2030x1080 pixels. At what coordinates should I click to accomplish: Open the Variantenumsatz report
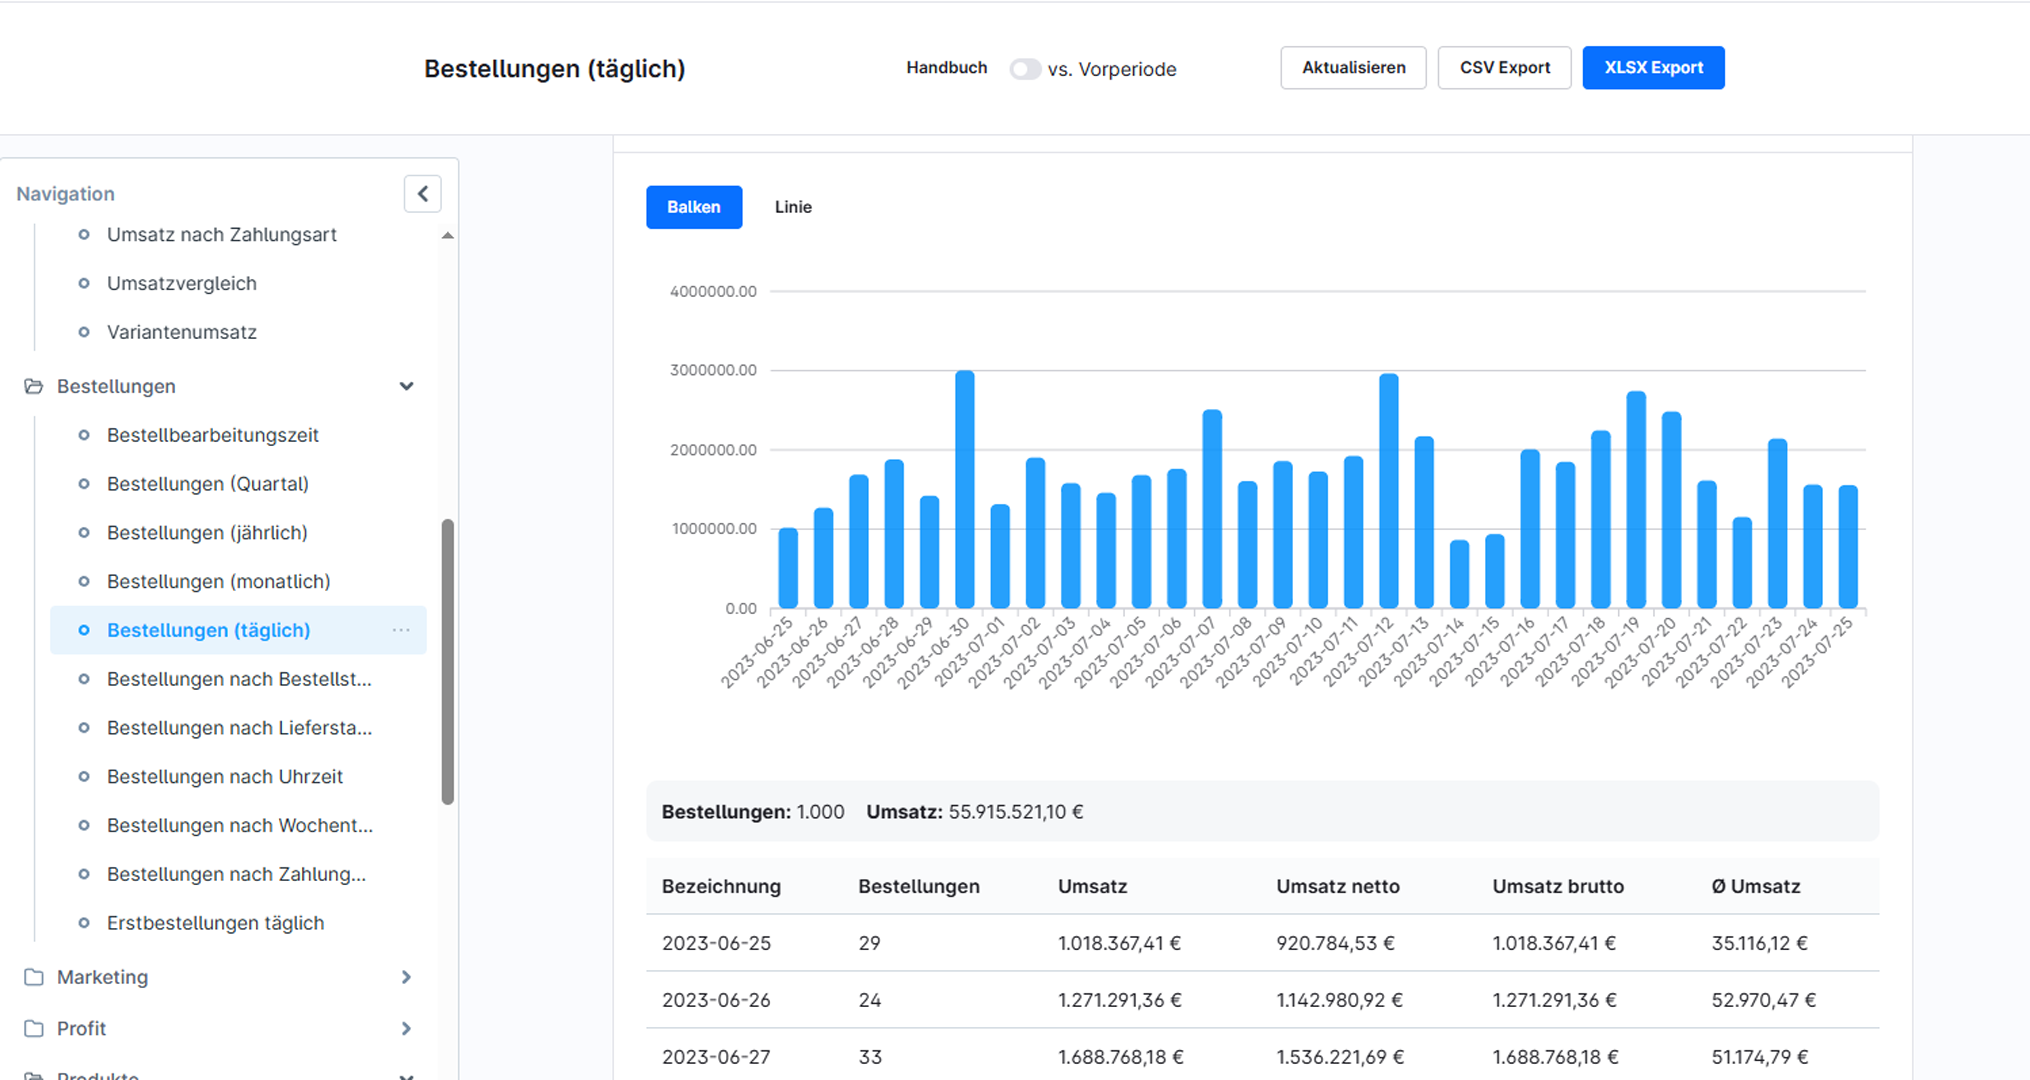(x=181, y=332)
